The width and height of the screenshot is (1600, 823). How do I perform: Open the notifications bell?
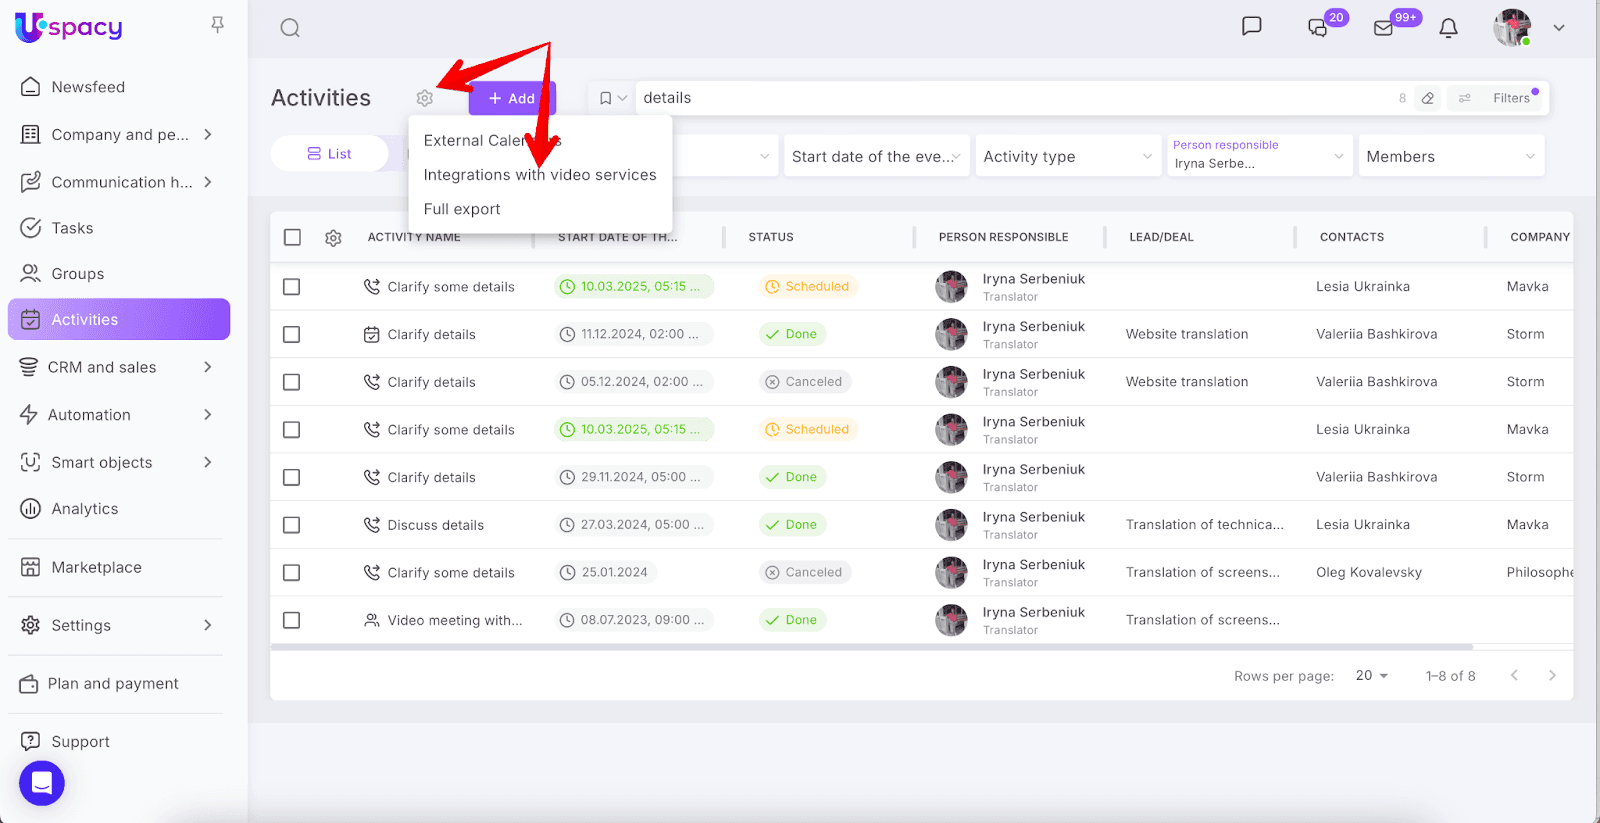click(x=1448, y=28)
